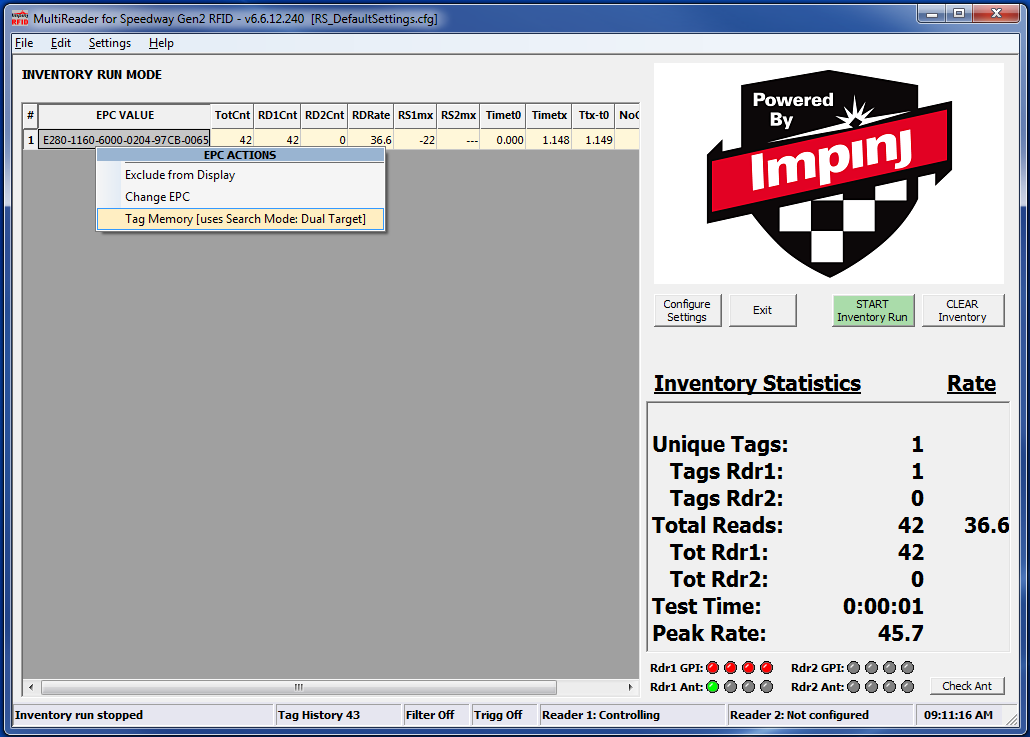This screenshot has height=737, width=1030.
Task: Click Reader 2: Not configured status
Action: [799, 715]
